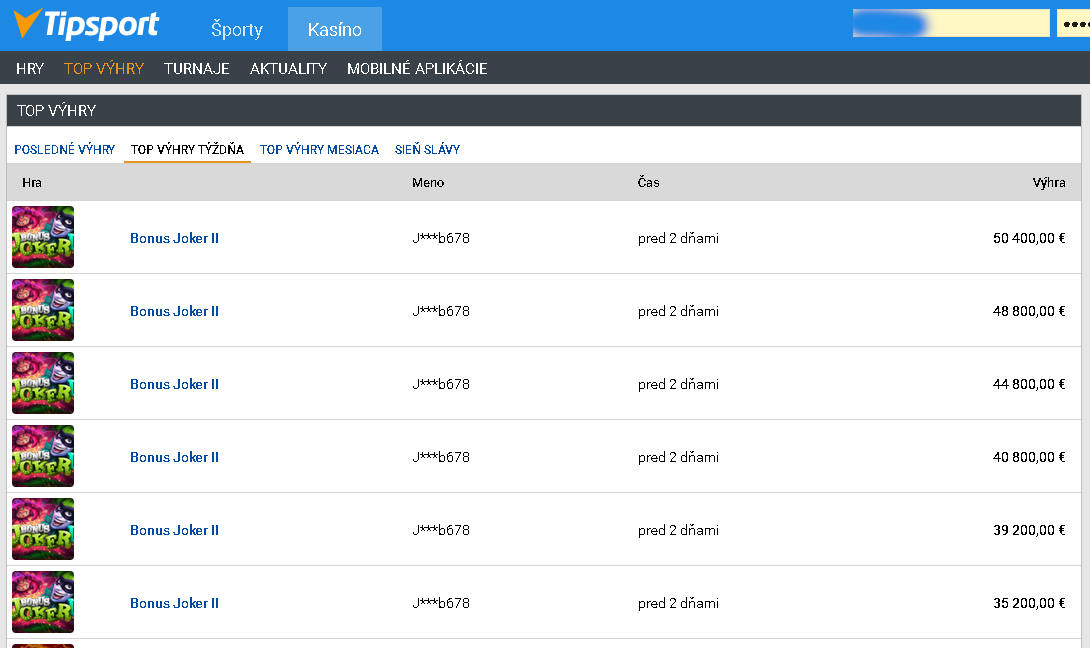Click the Tipsport logo
Viewport: 1090px width, 648px height.
86,24
